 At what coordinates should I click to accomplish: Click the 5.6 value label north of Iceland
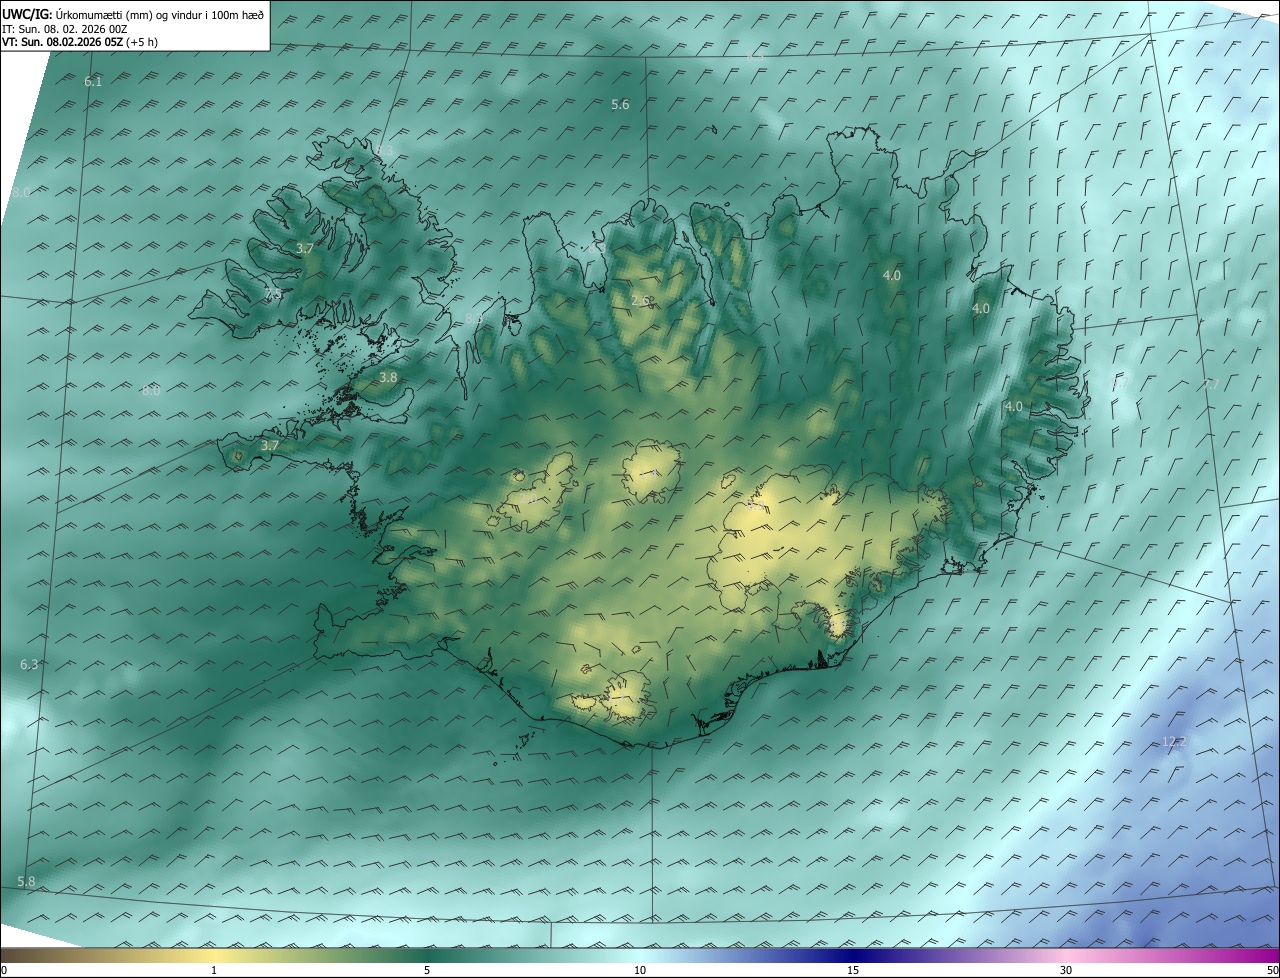pos(620,105)
